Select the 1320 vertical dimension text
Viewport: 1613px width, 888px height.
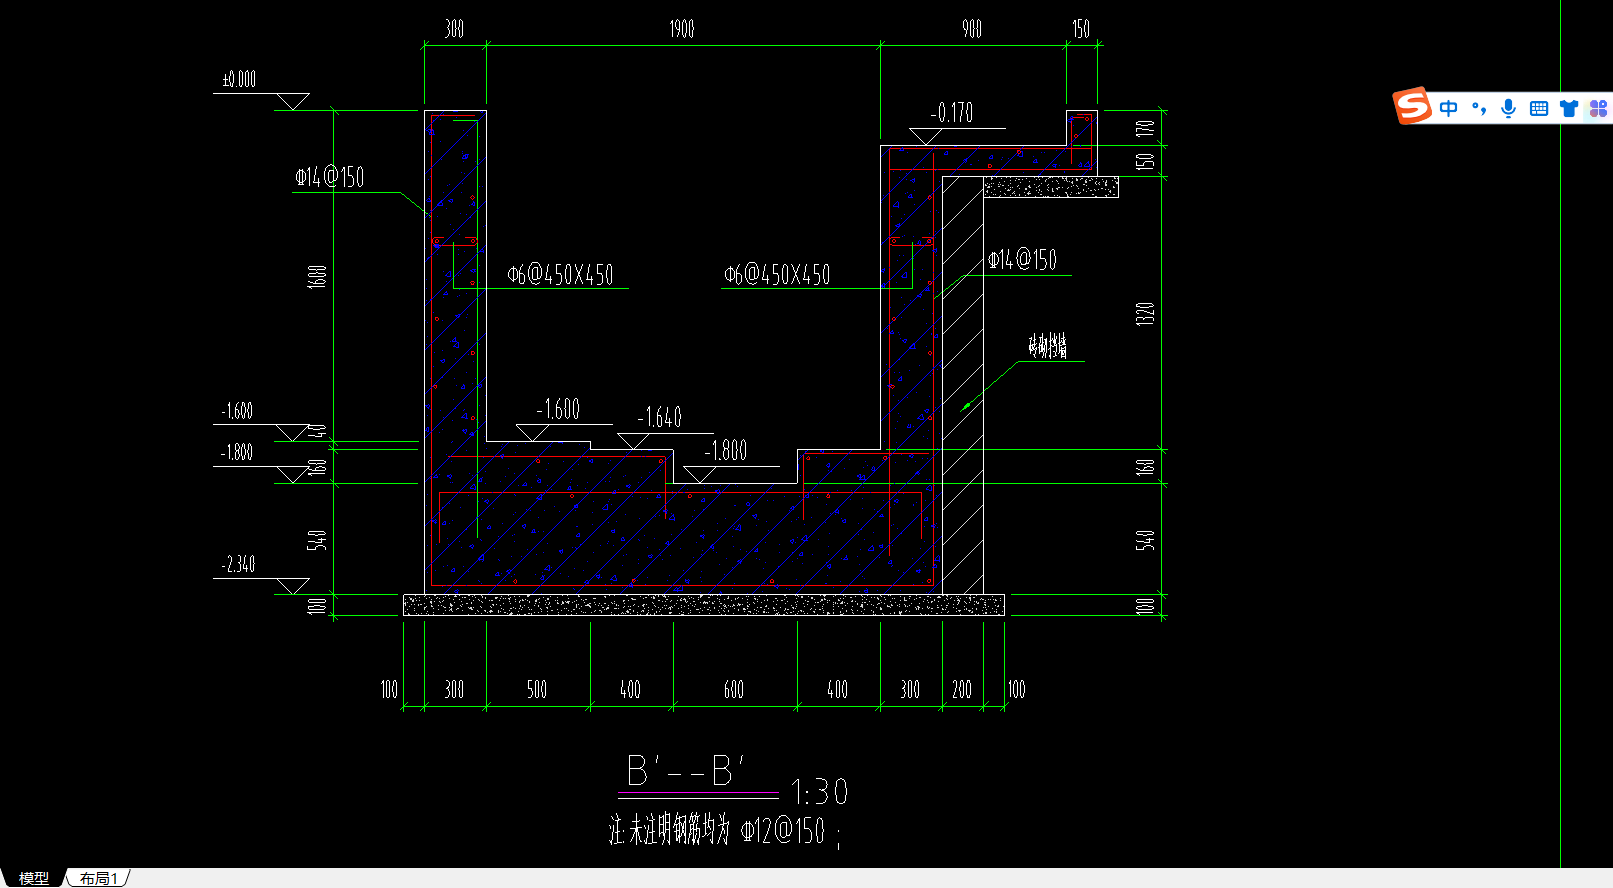[x=1146, y=314]
